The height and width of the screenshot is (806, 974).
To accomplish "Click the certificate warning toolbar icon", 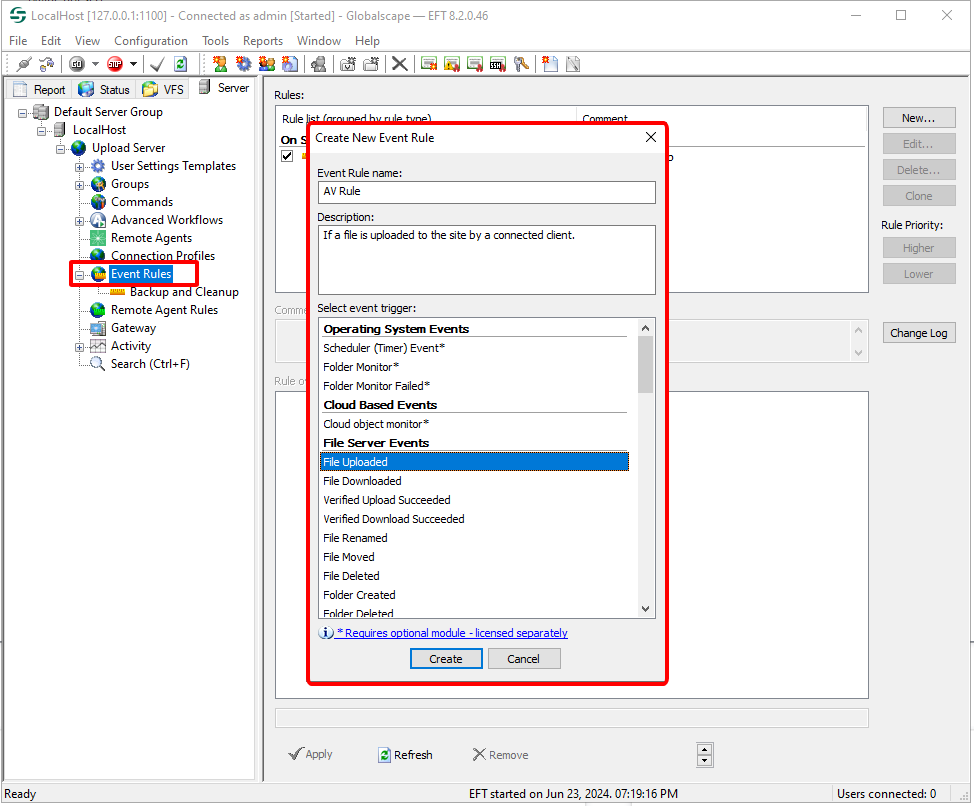I will [452, 64].
